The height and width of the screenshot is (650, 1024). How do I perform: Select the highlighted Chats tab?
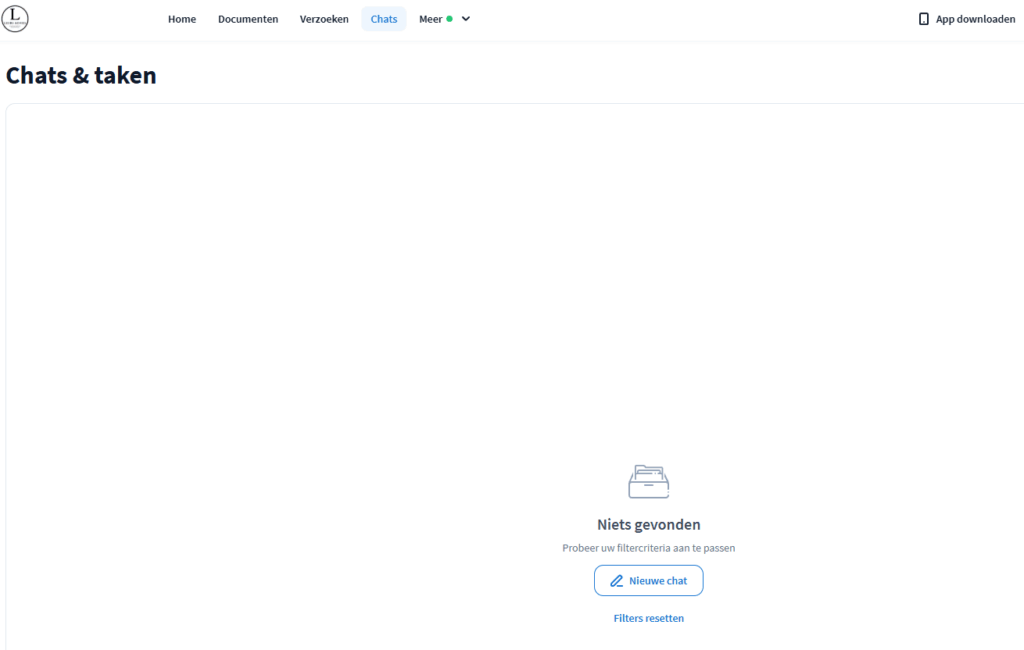click(384, 19)
